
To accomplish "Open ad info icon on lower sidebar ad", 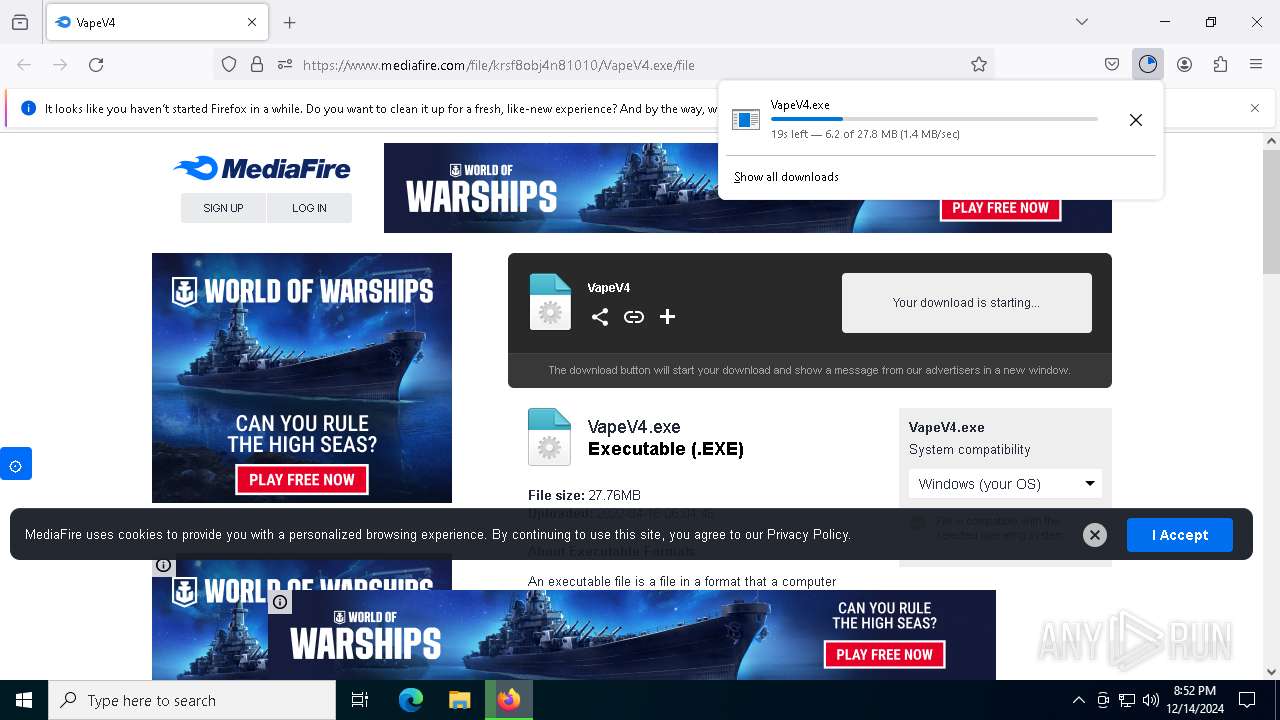I will [x=164, y=566].
